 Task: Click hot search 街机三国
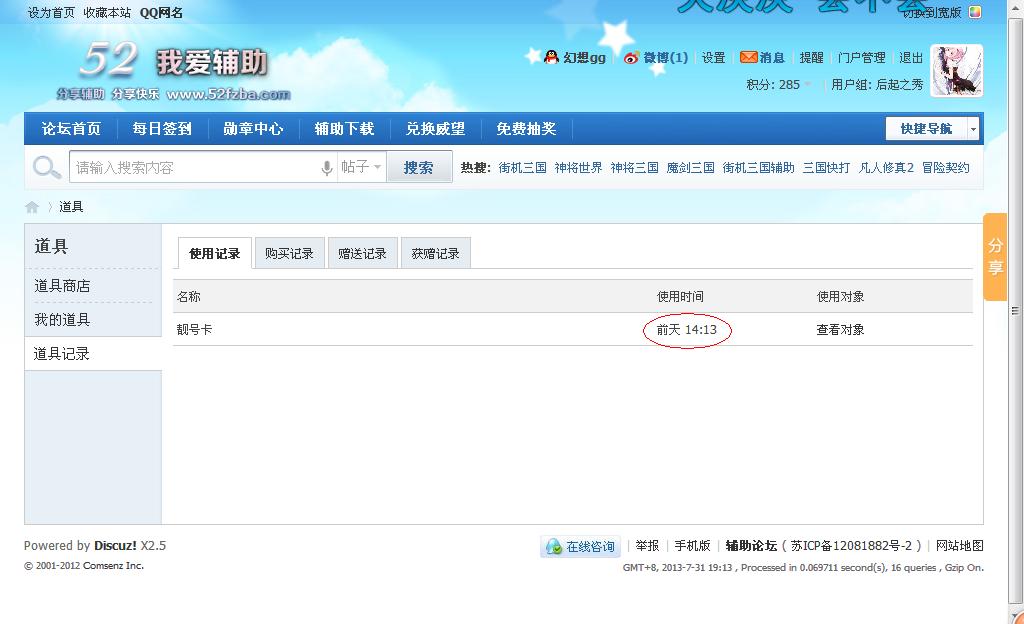coord(522,168)
